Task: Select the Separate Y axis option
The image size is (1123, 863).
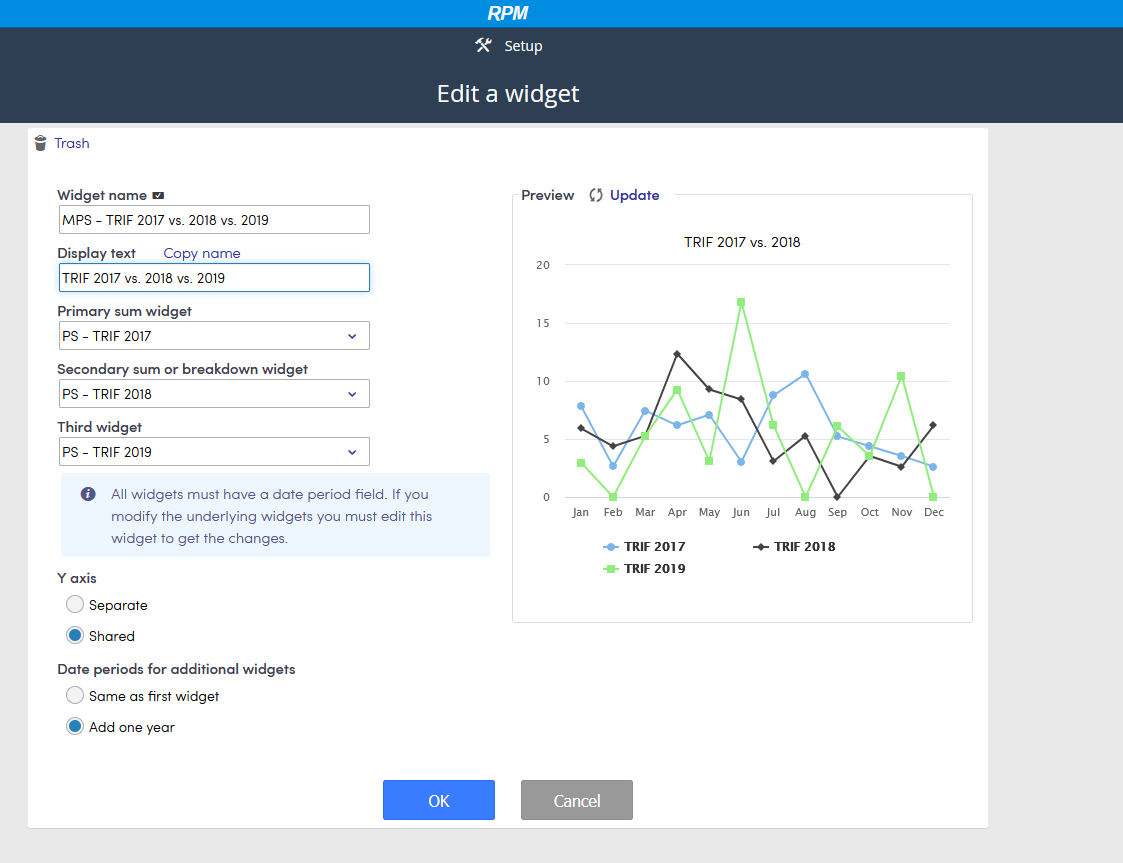Action: click(74, 604)
